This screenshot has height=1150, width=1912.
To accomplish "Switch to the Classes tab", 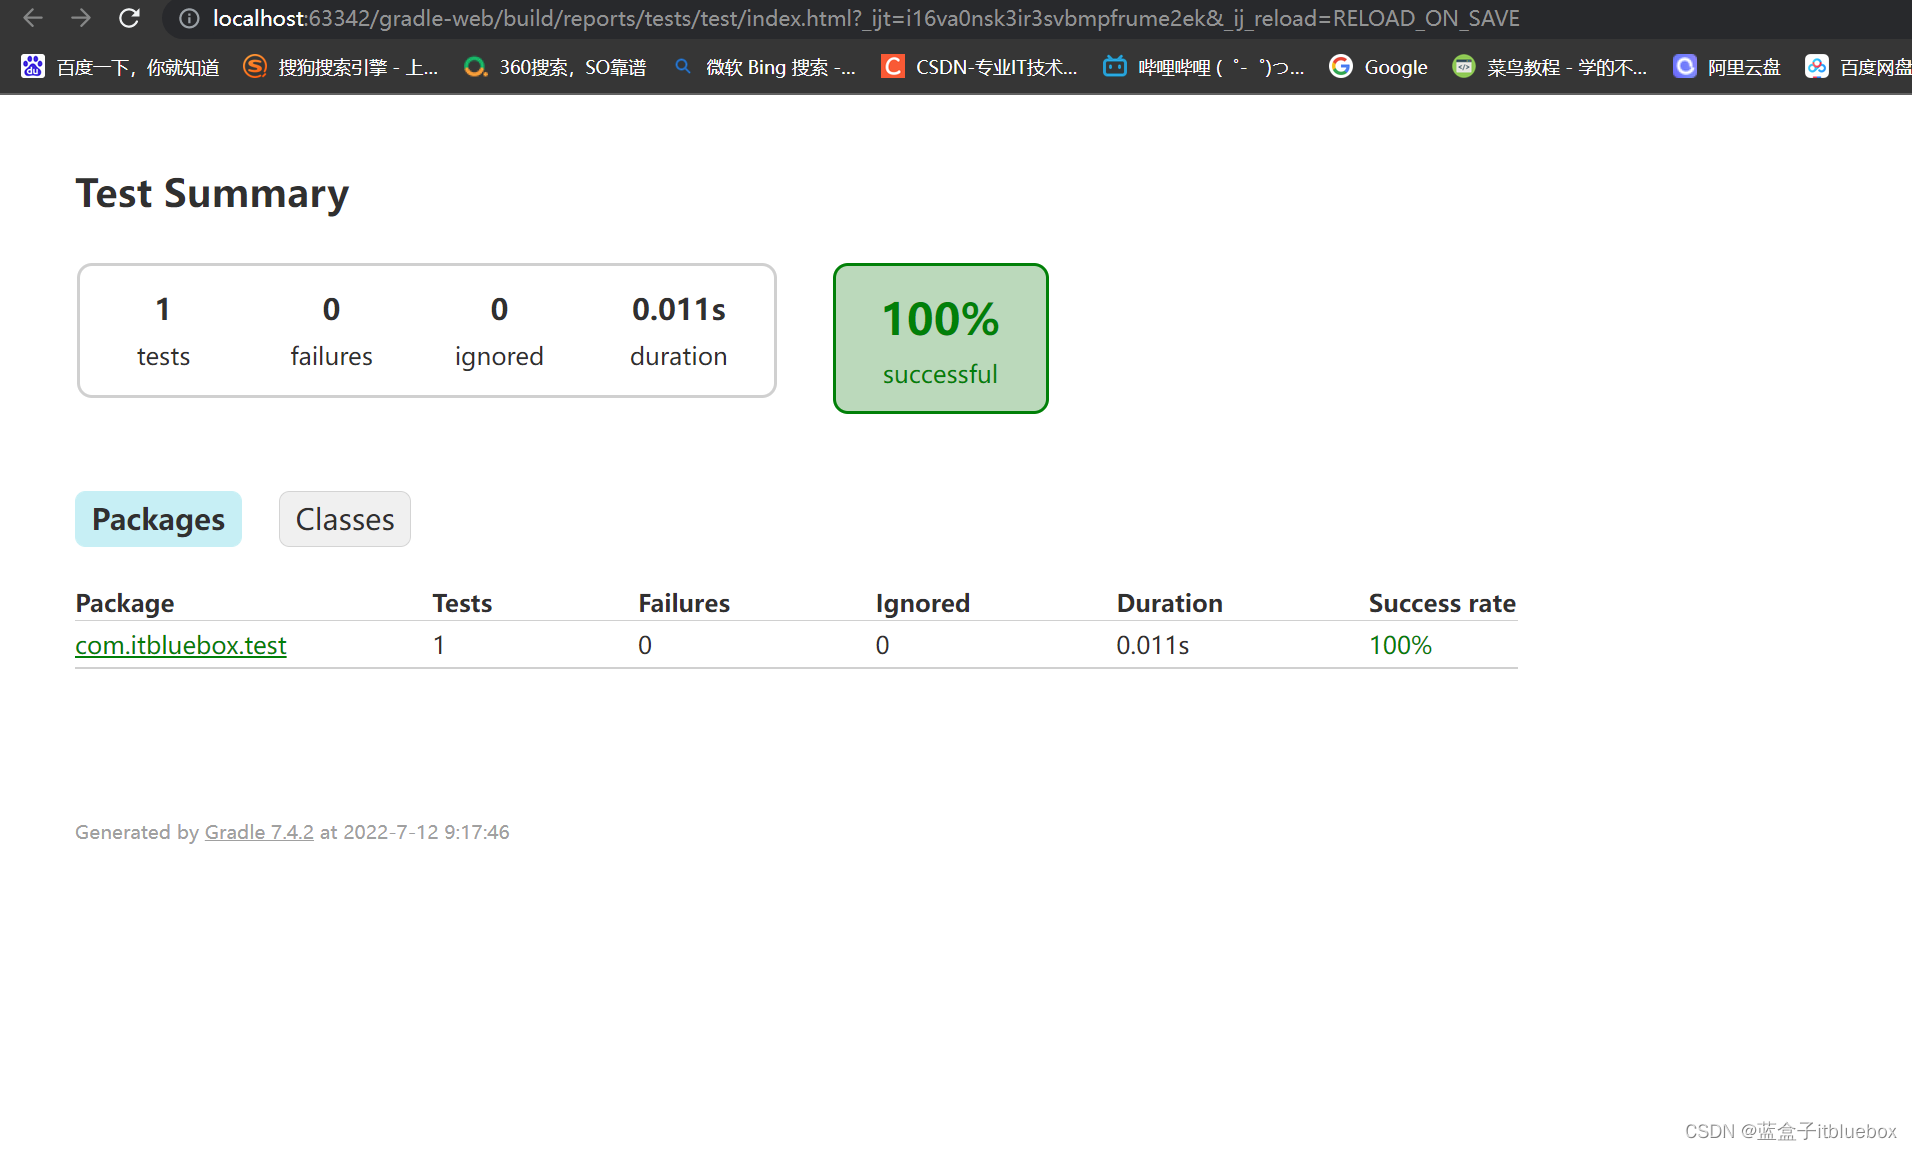I will (x=345, y=519).
